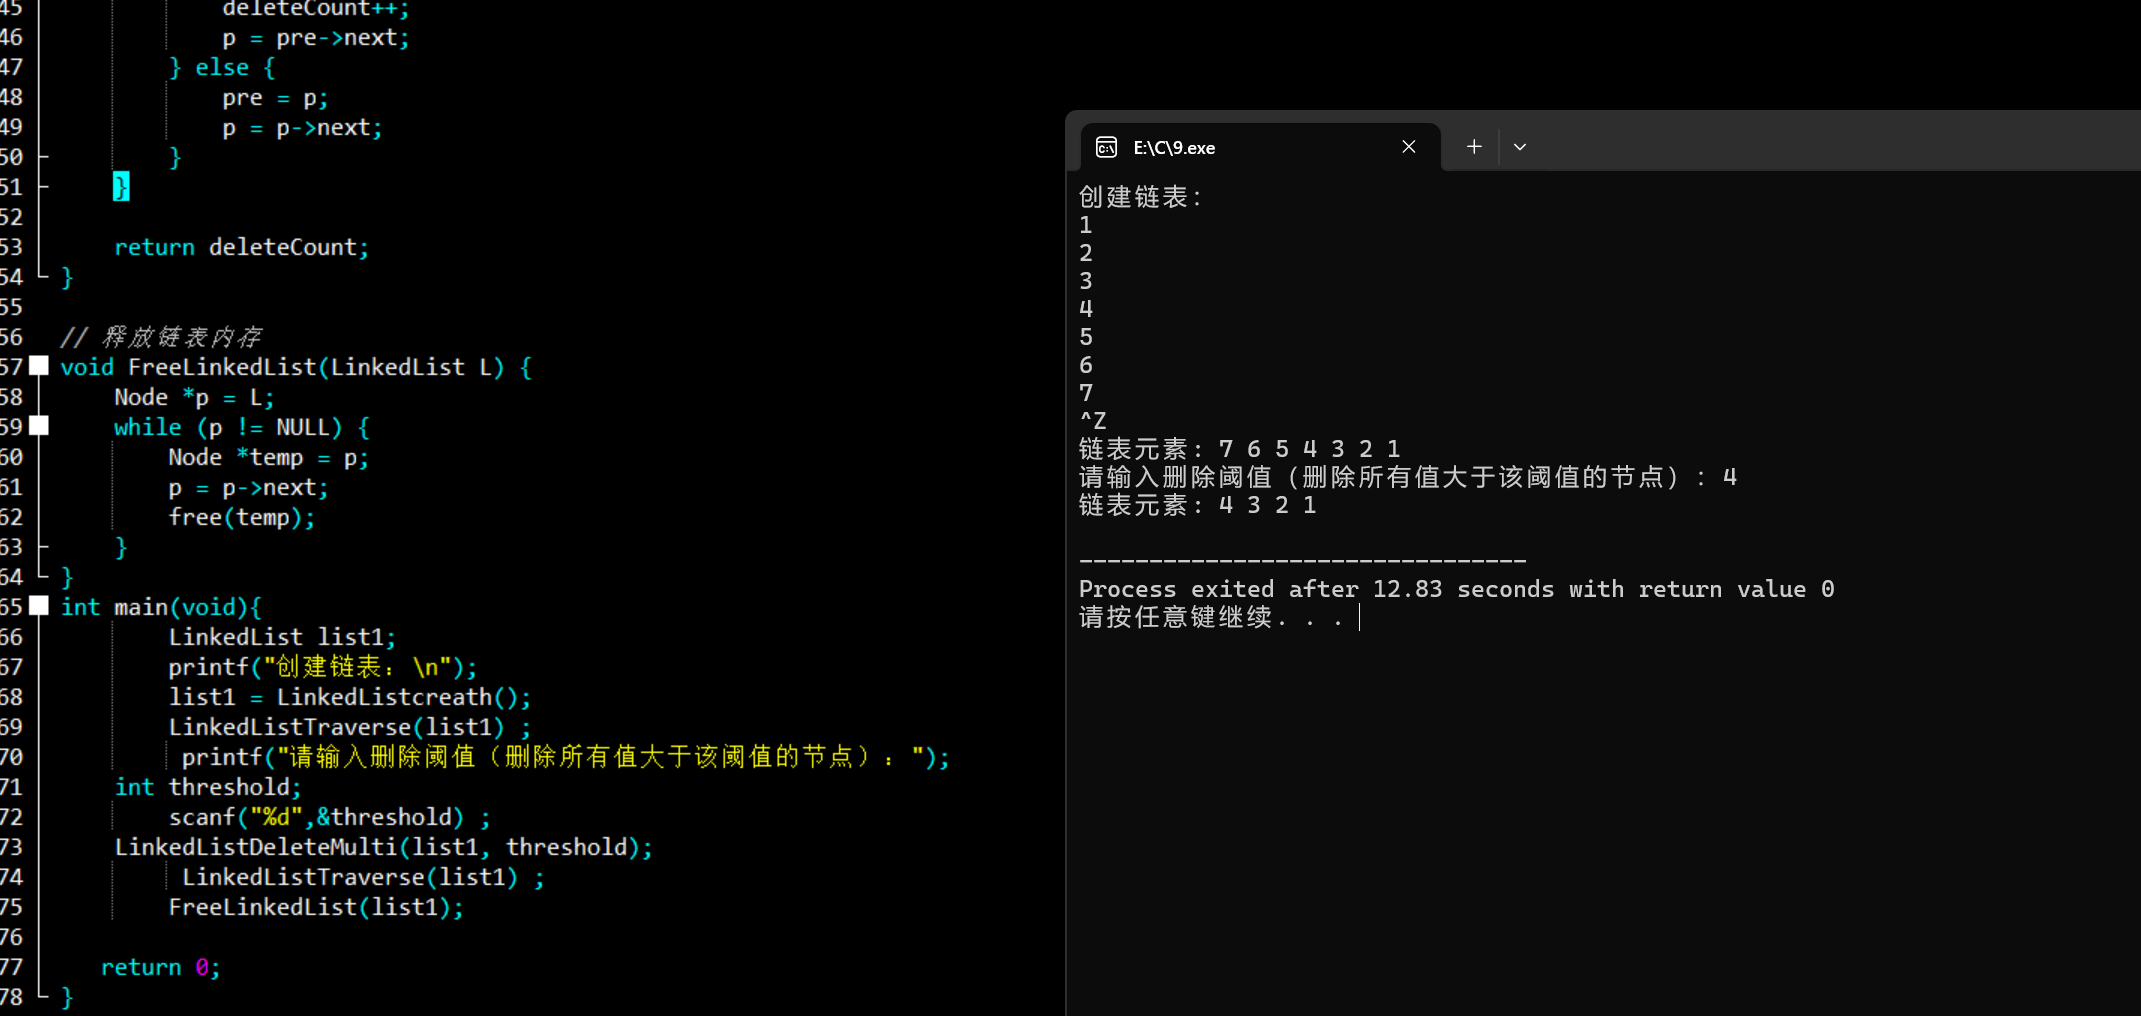Click the command prompt icon on the terminal tab
This screenshot has height=1016, width=2141.
click(1106, 146)
